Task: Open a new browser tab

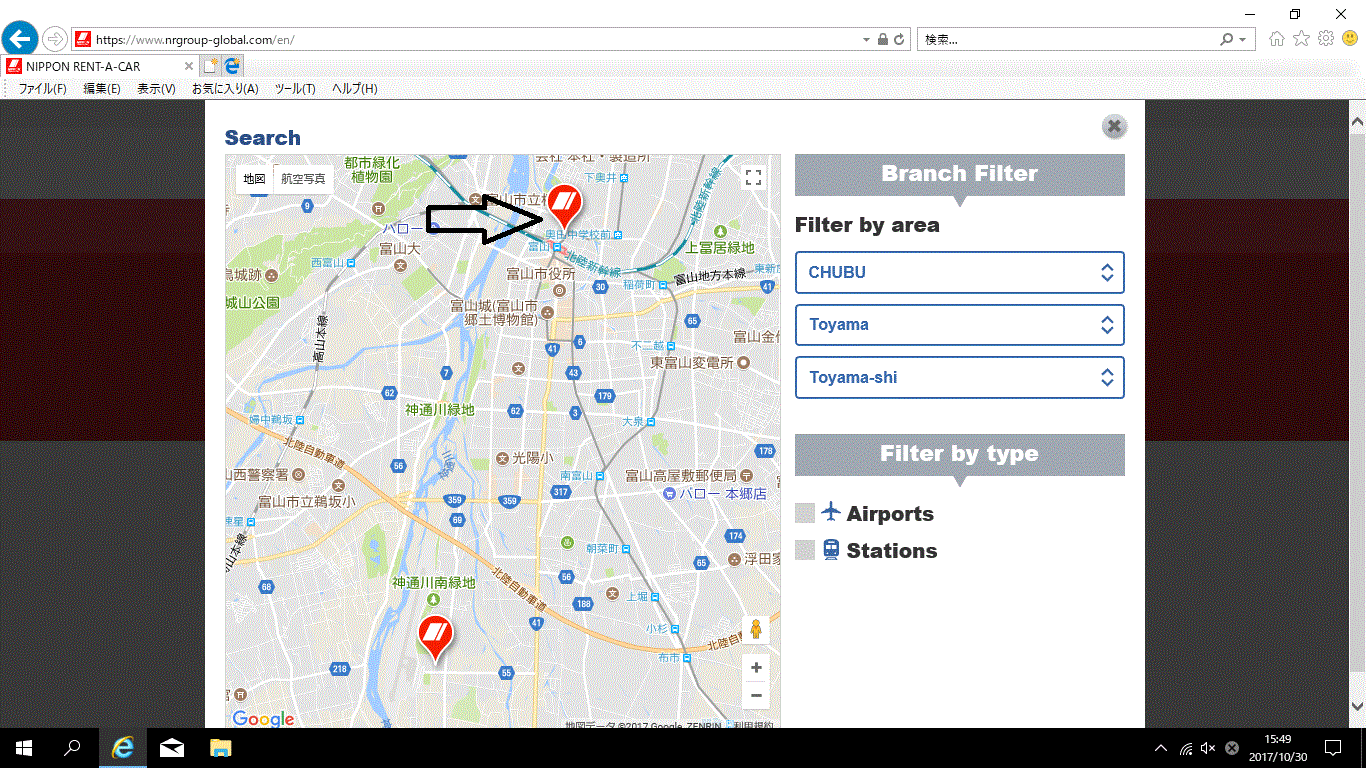Action: click(210, 66)
